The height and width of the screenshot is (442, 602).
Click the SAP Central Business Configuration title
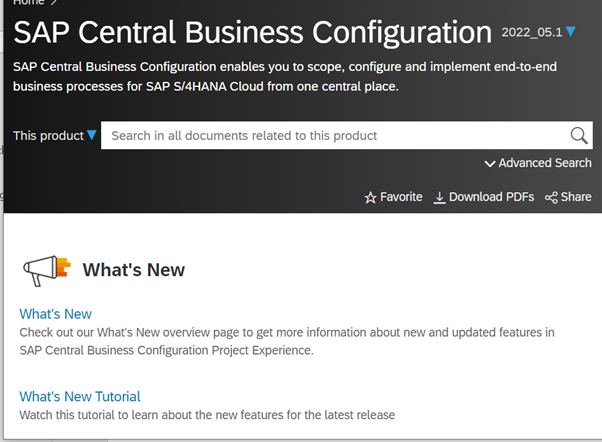(x=252, y=32)
